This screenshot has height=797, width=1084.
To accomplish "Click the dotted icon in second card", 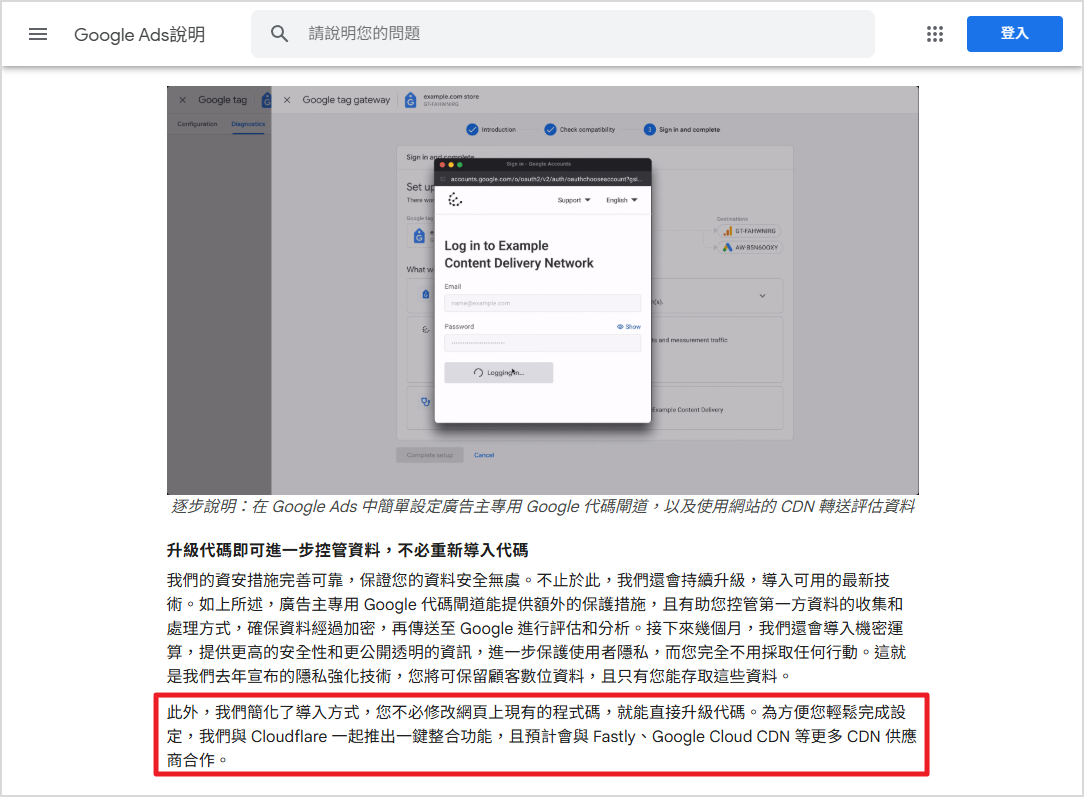I will 426,330.
